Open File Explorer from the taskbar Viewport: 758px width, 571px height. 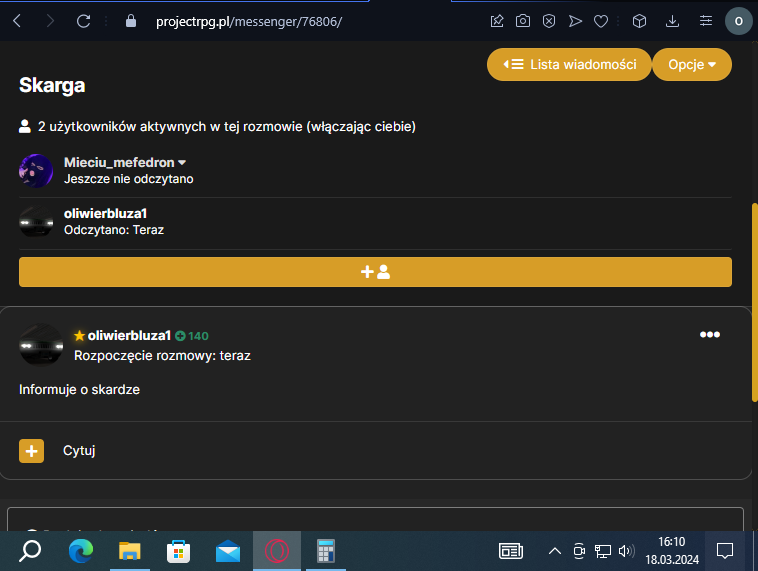130,551
